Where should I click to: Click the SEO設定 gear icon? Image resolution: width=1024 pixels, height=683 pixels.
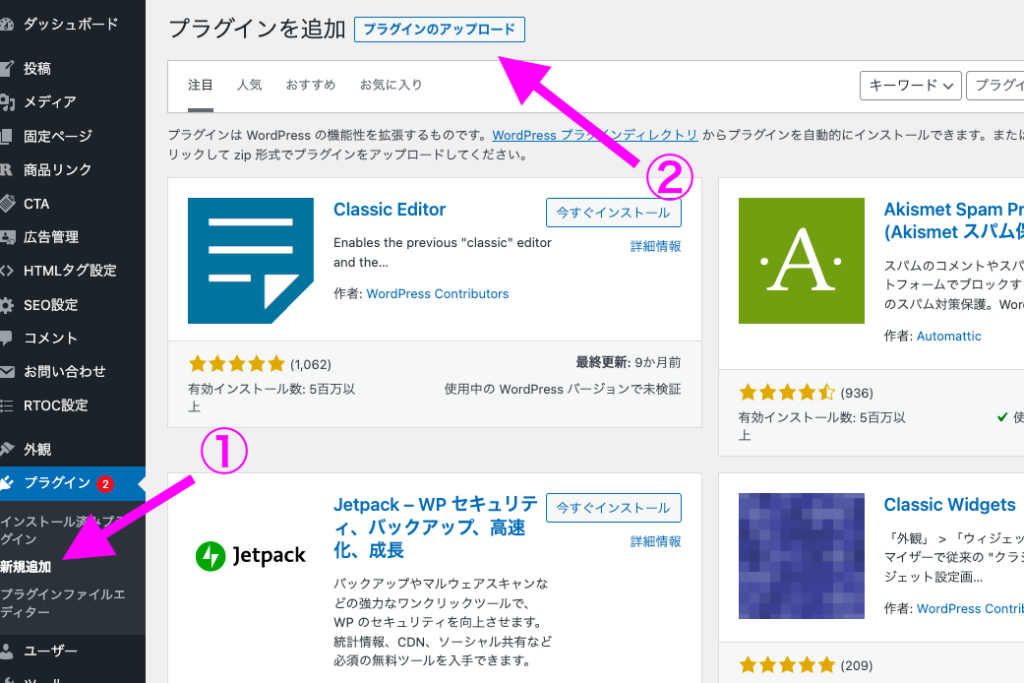[x=7, y=305]
